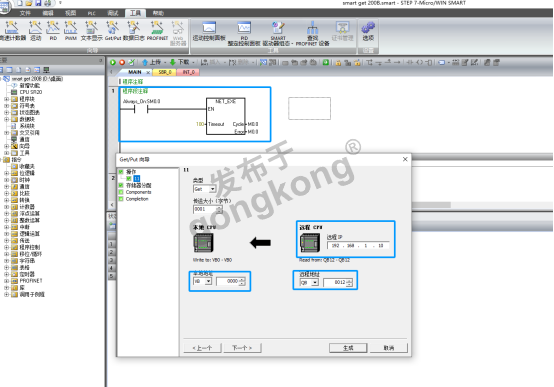Click the Compile icon in editor toolbar
This screenshot has width=554, height=387.
131,62
